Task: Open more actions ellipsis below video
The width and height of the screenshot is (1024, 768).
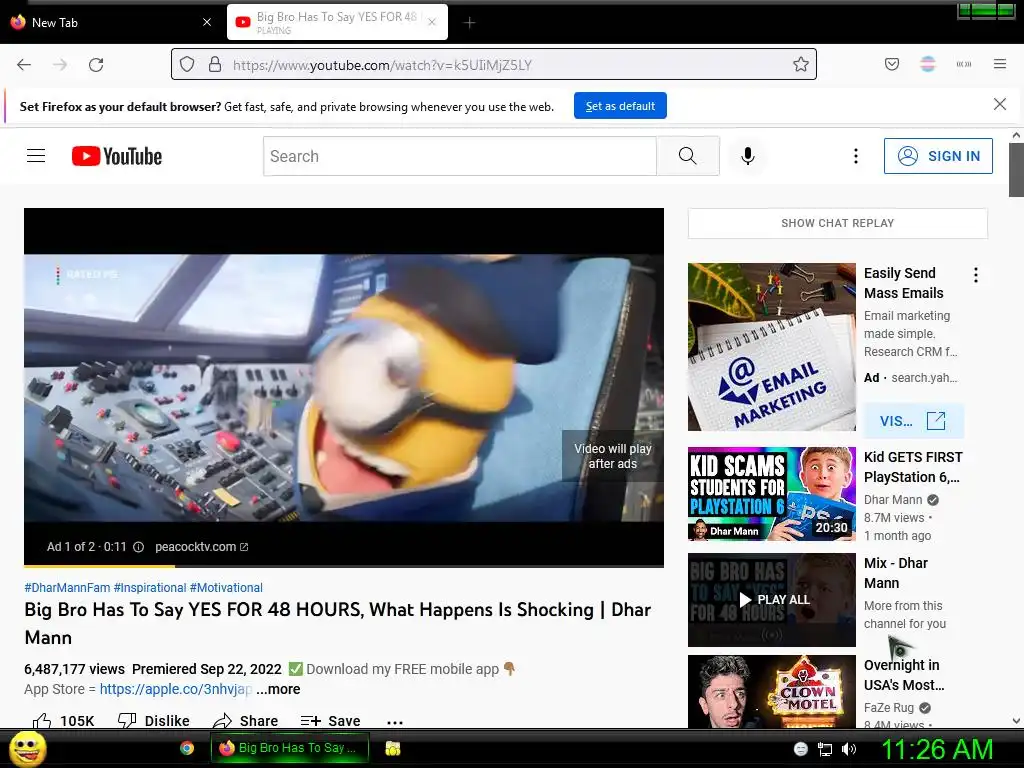Action: [394, 722]
